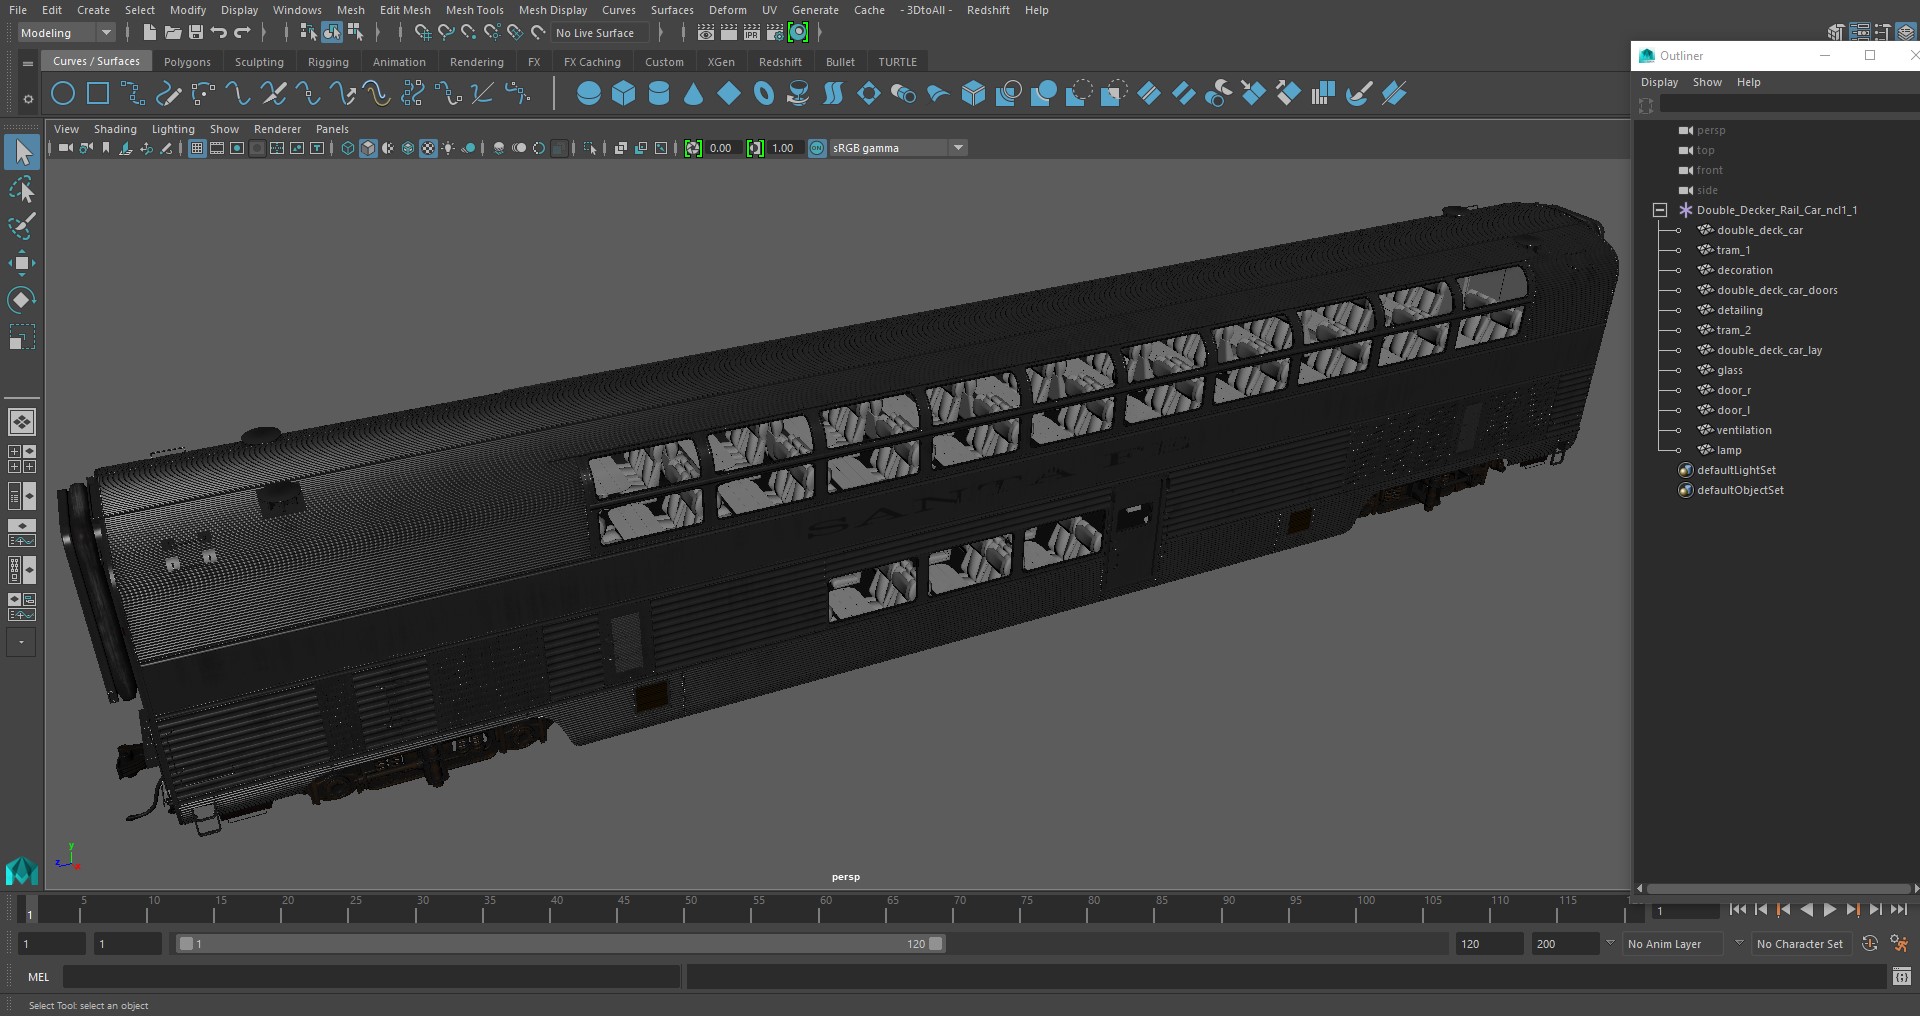Open the Deform menu
The height and width of the screenshot is (1016, 1920).
727,10
